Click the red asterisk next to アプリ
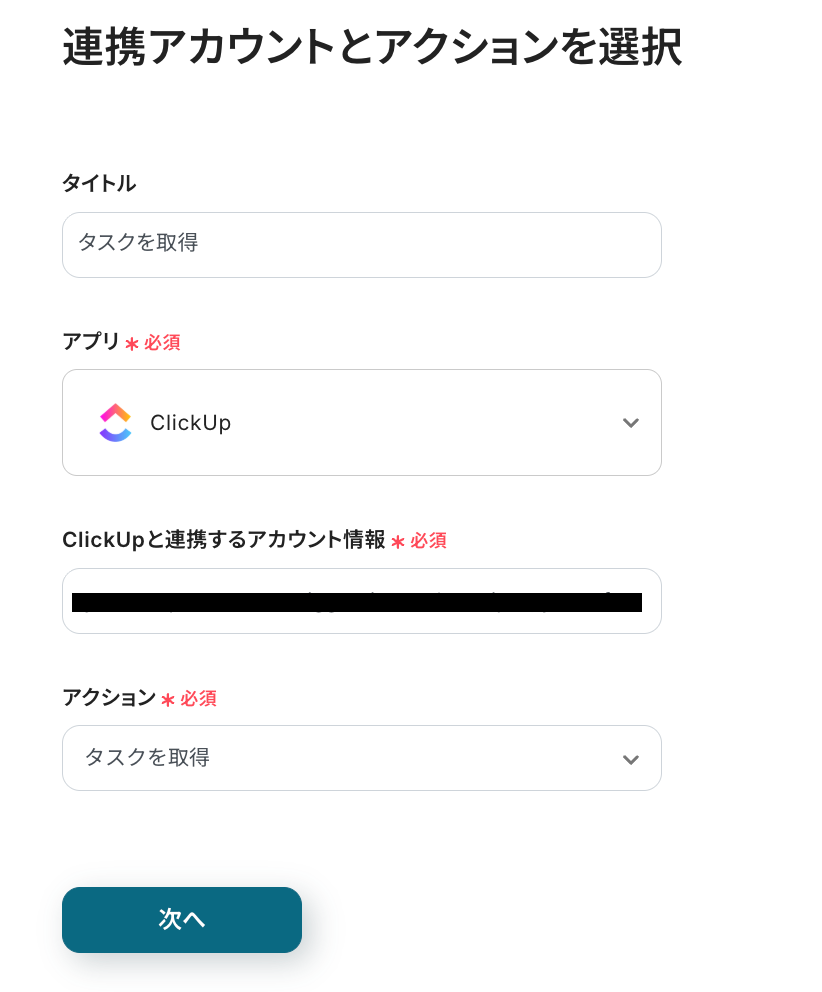The image size is (822, 992). (x=132, y=343)
